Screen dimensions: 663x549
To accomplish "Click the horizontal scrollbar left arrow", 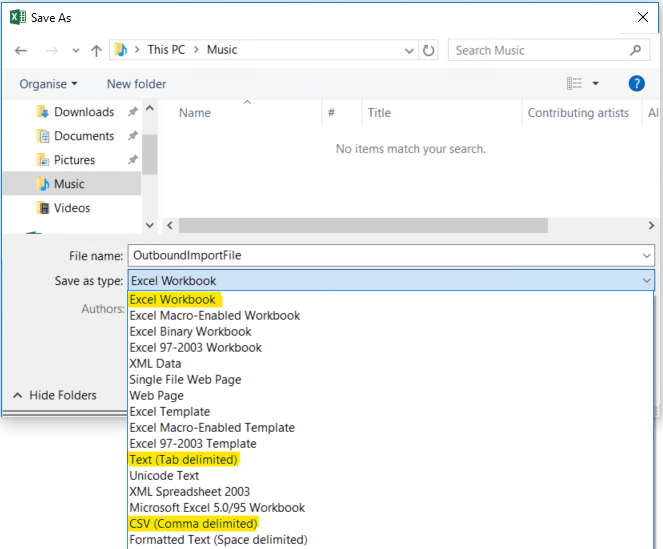I will 170,225.
